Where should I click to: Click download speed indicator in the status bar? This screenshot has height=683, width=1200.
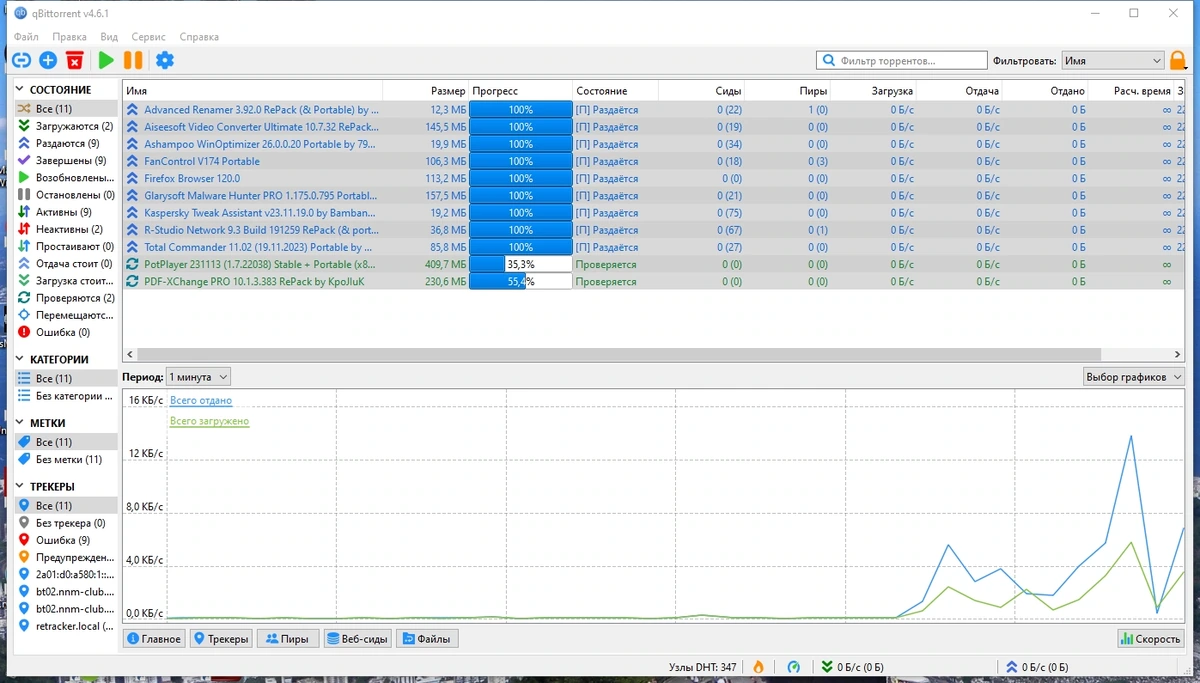click(x=852, y=667)
